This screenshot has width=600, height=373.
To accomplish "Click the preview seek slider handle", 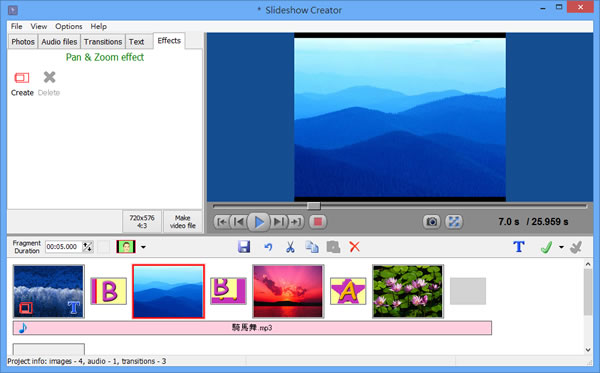I will point(313,206).
